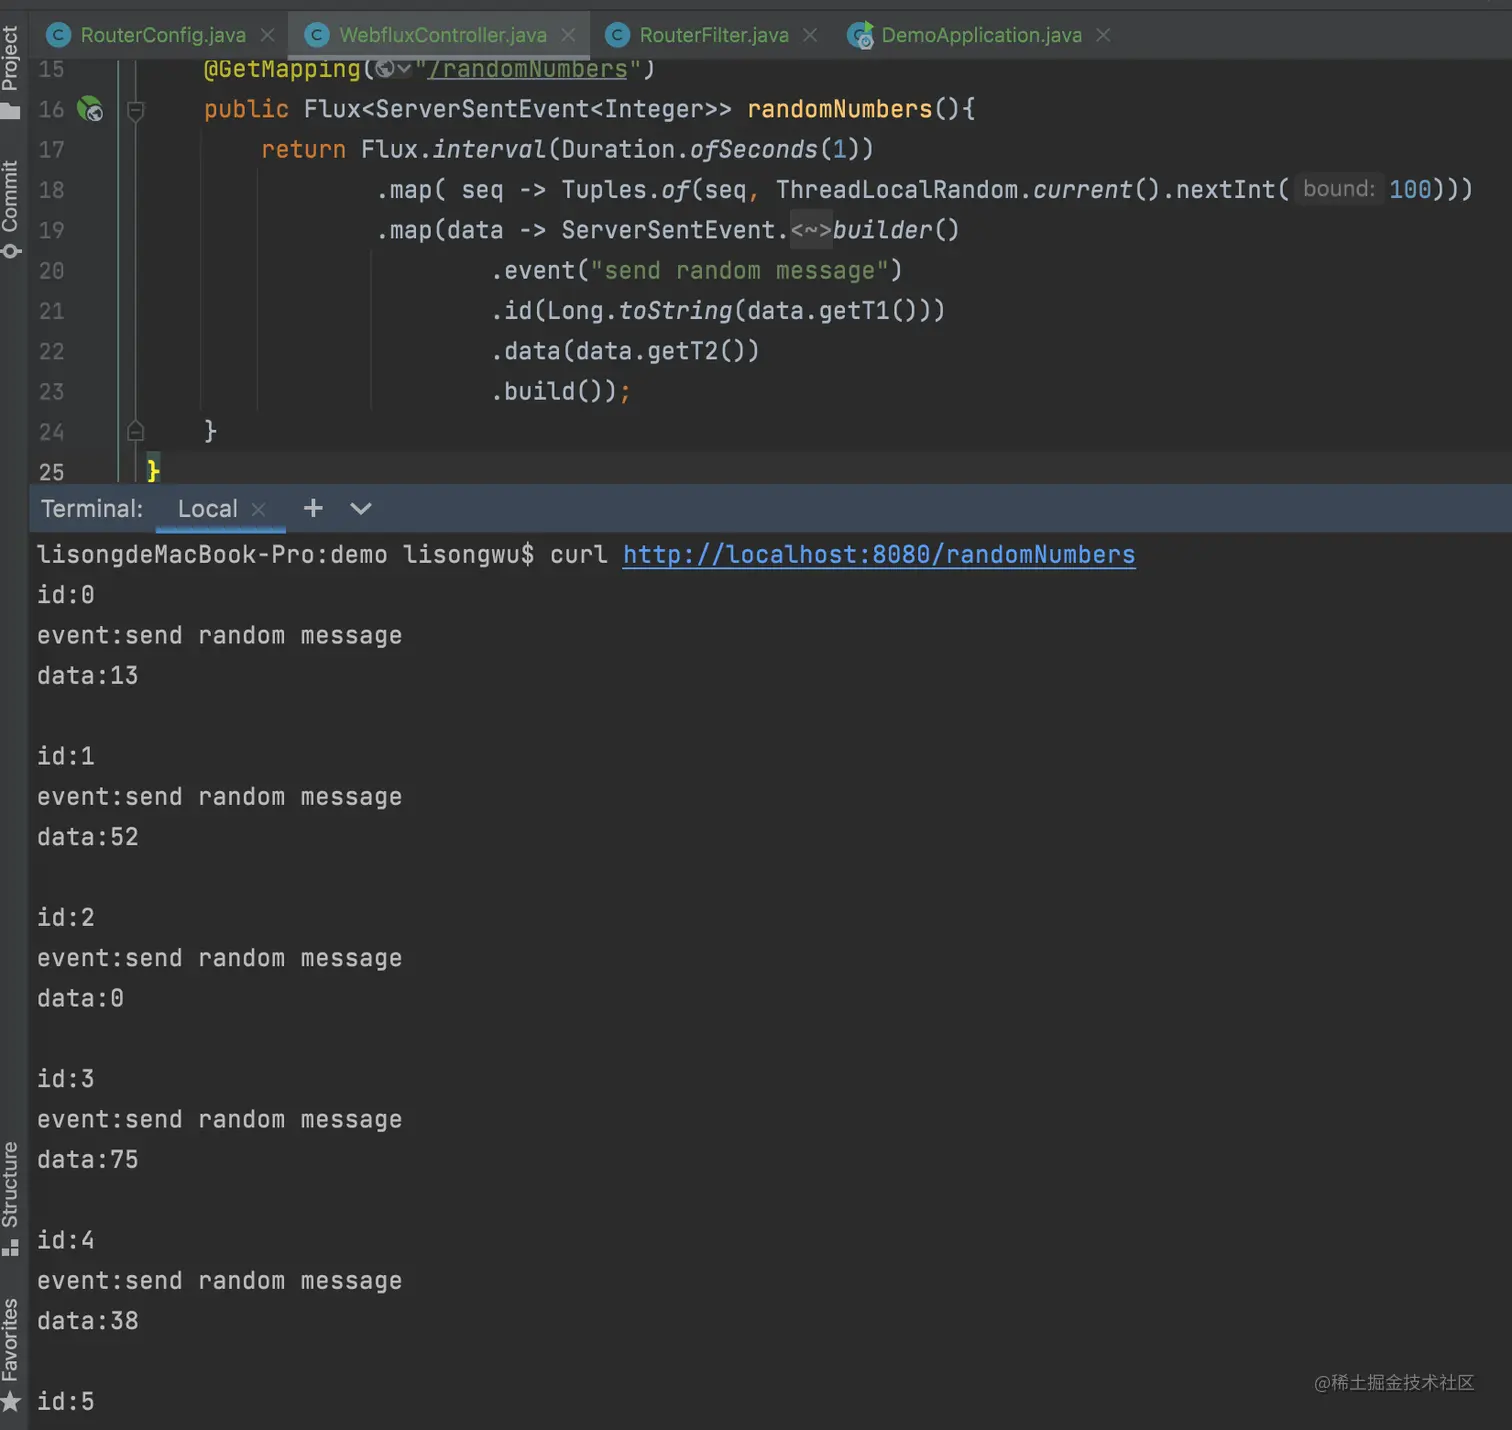Image resolution: width=1512 pixels, height=1430 pixels.
Task: Close the RouterFilter.java tab
Action: tap(810, 35)
